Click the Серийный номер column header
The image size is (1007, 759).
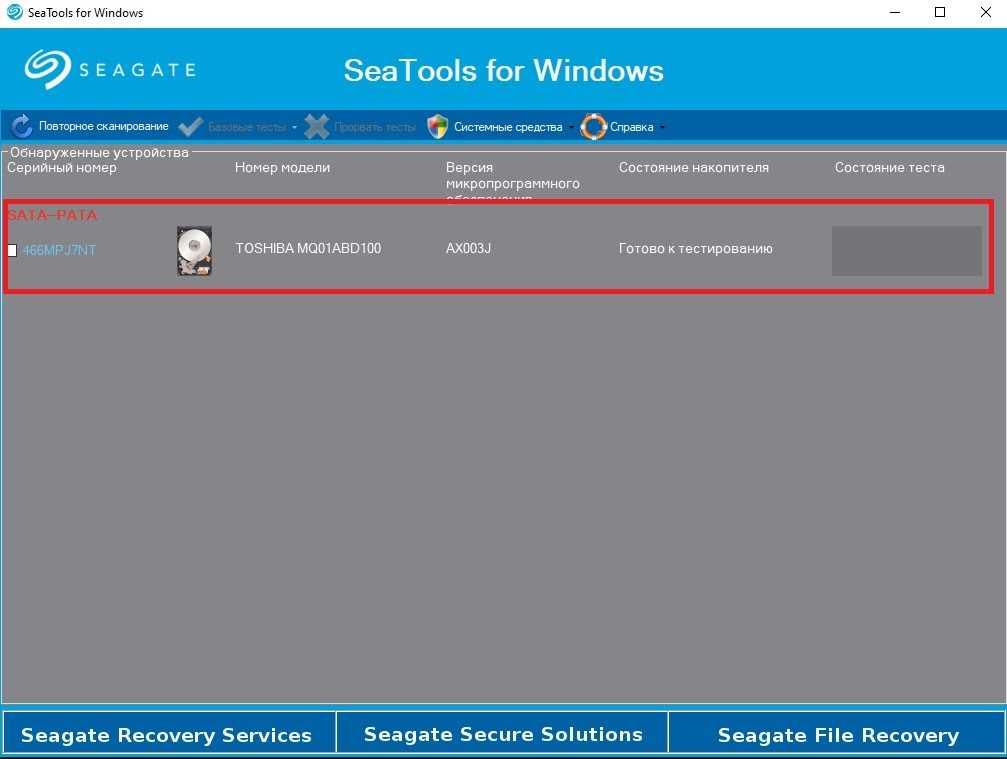click(x=62, y=168)
